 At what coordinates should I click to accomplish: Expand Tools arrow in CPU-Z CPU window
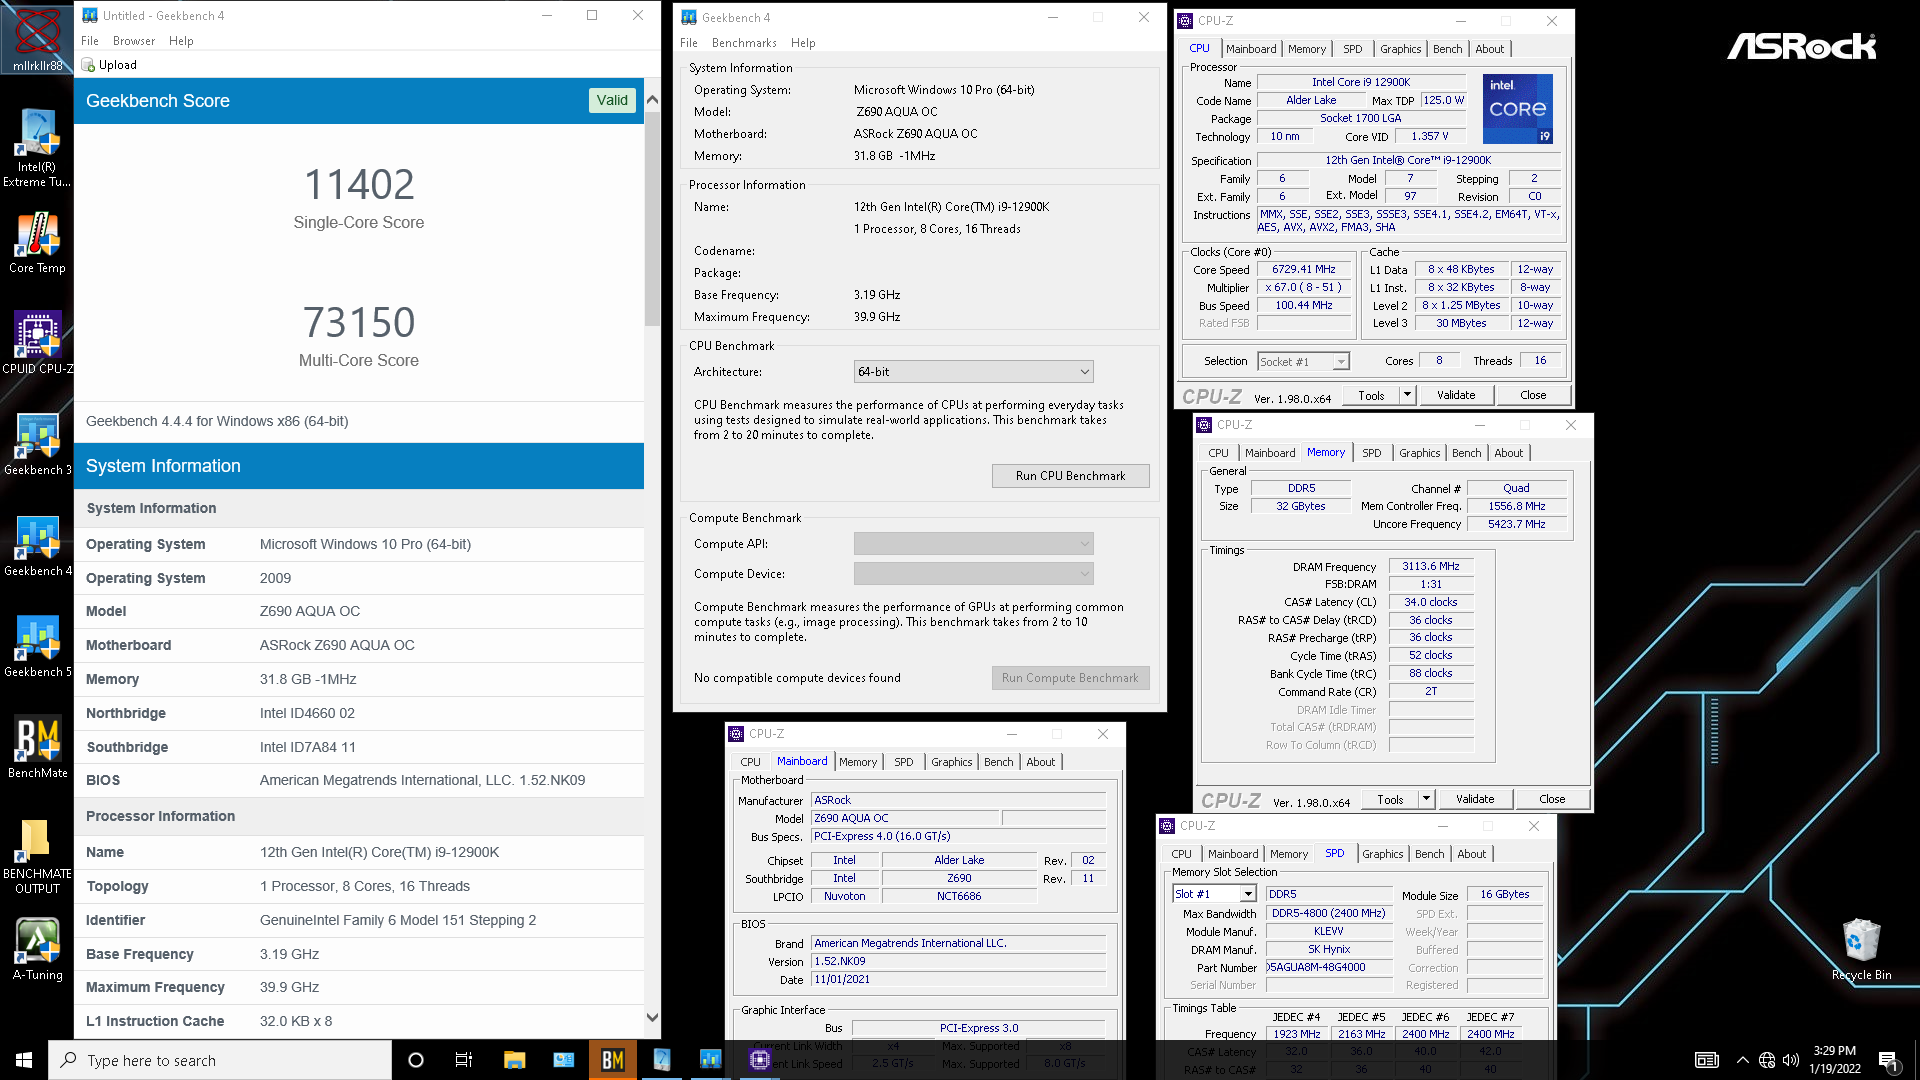coord(1407,395)
